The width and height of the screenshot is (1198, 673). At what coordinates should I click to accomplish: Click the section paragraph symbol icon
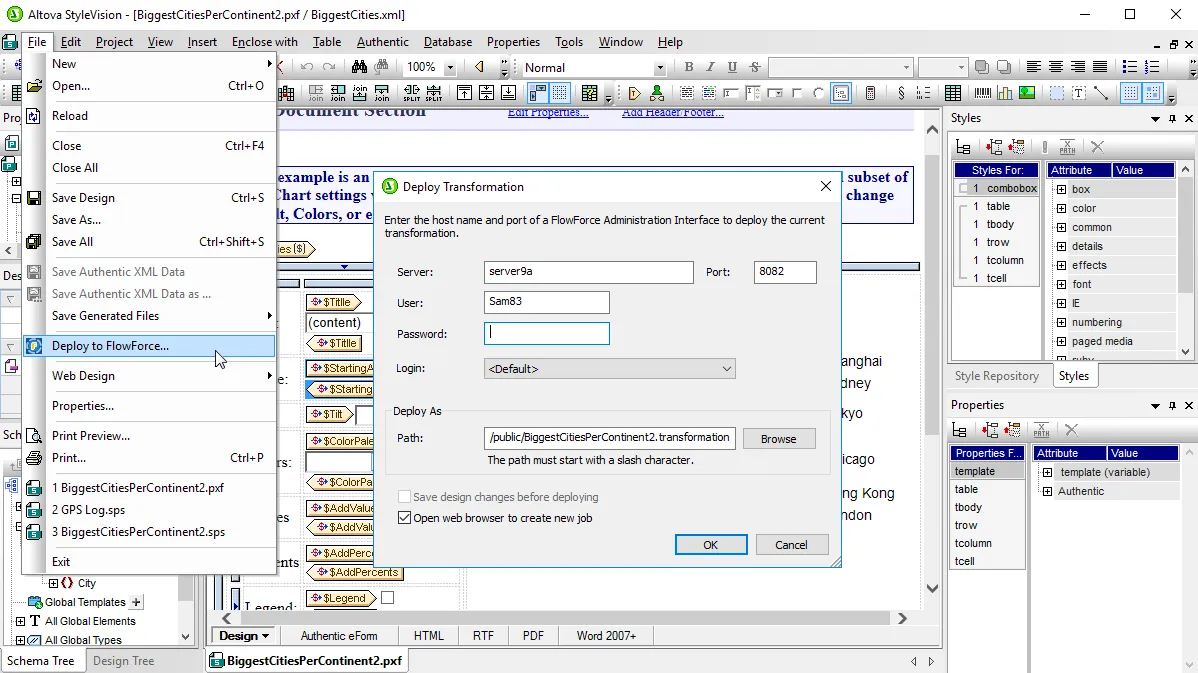point(902,93)
